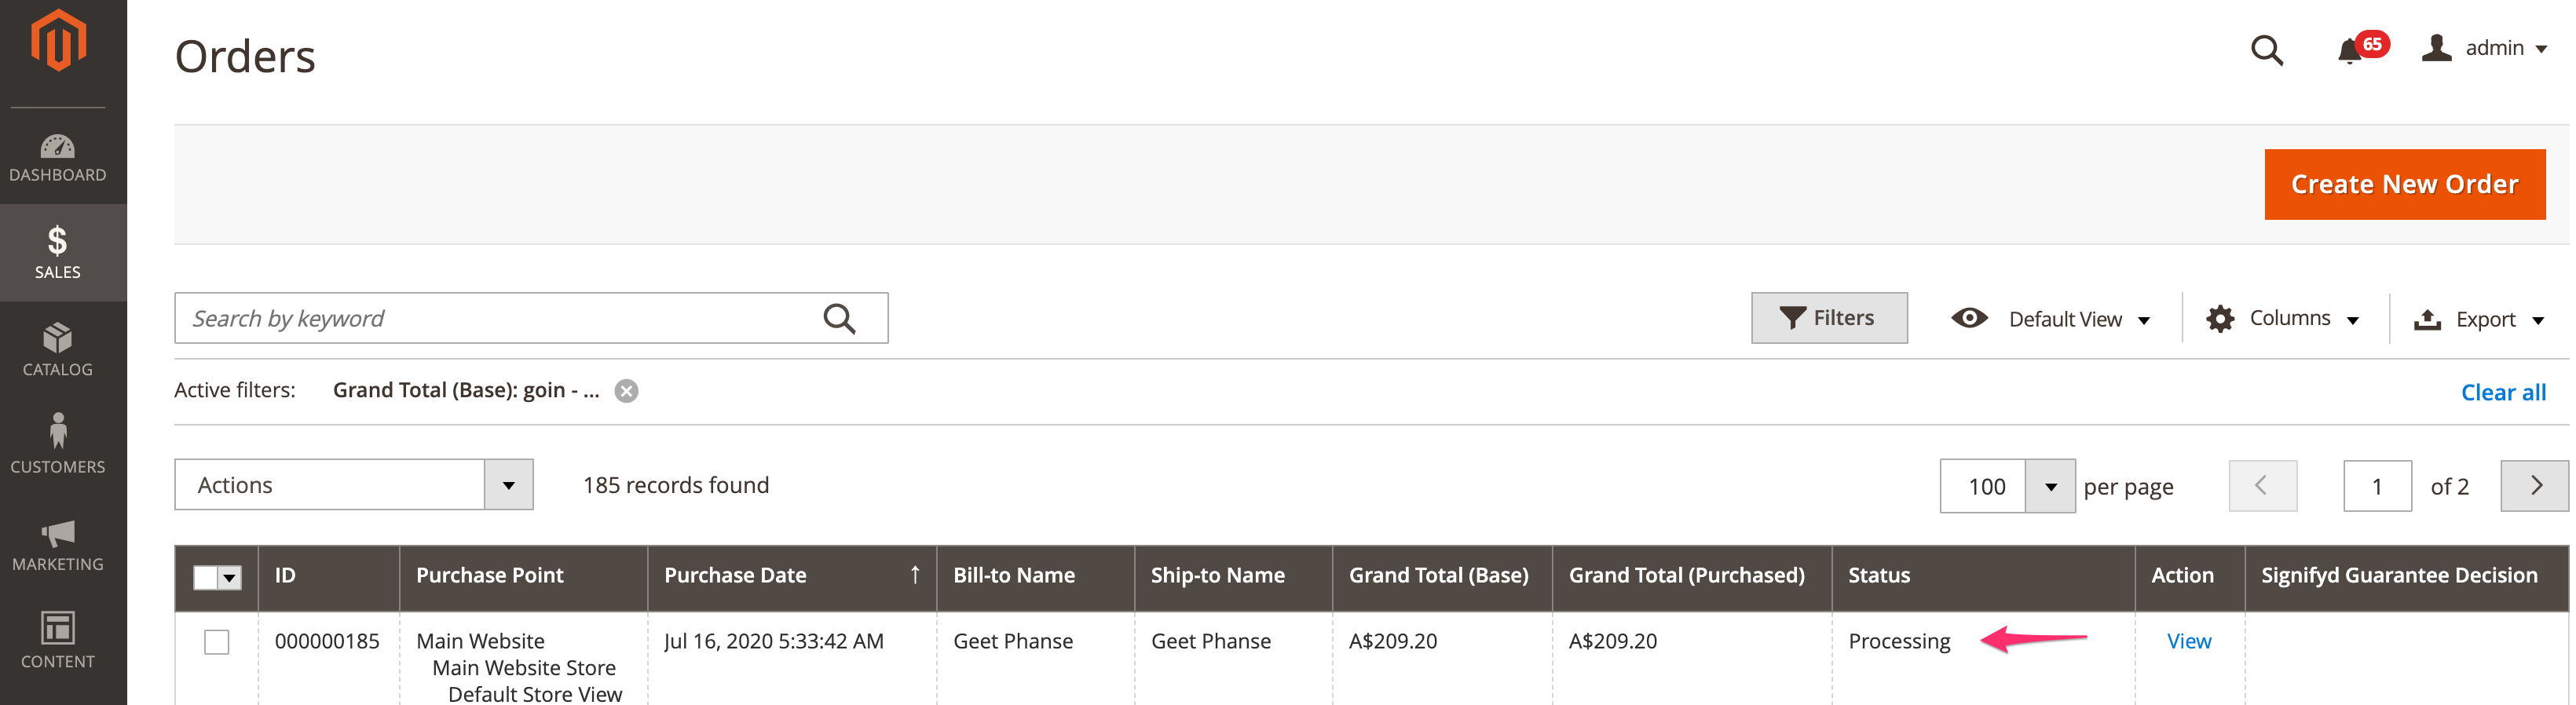This screenshot has height=705, width=2576.
Task: Click the Clear all filters link
Action: coord(2502,392)
